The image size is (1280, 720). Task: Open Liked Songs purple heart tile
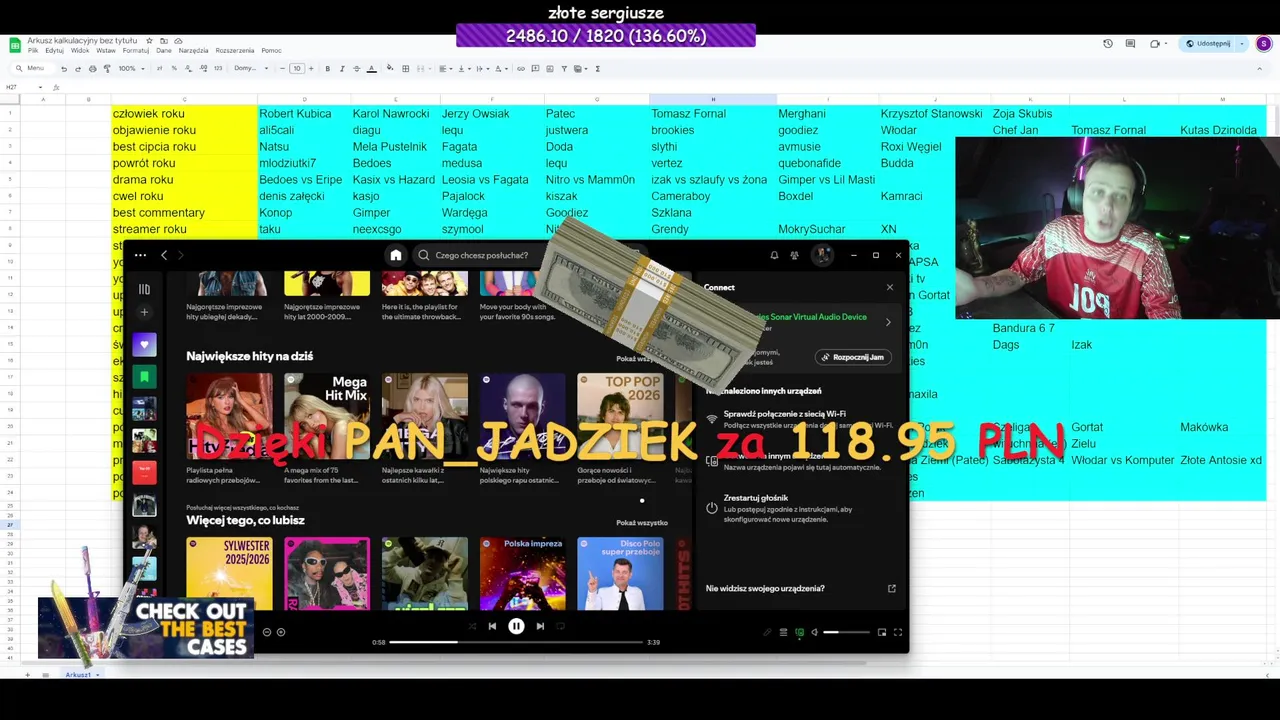click(x=144, y=344)
